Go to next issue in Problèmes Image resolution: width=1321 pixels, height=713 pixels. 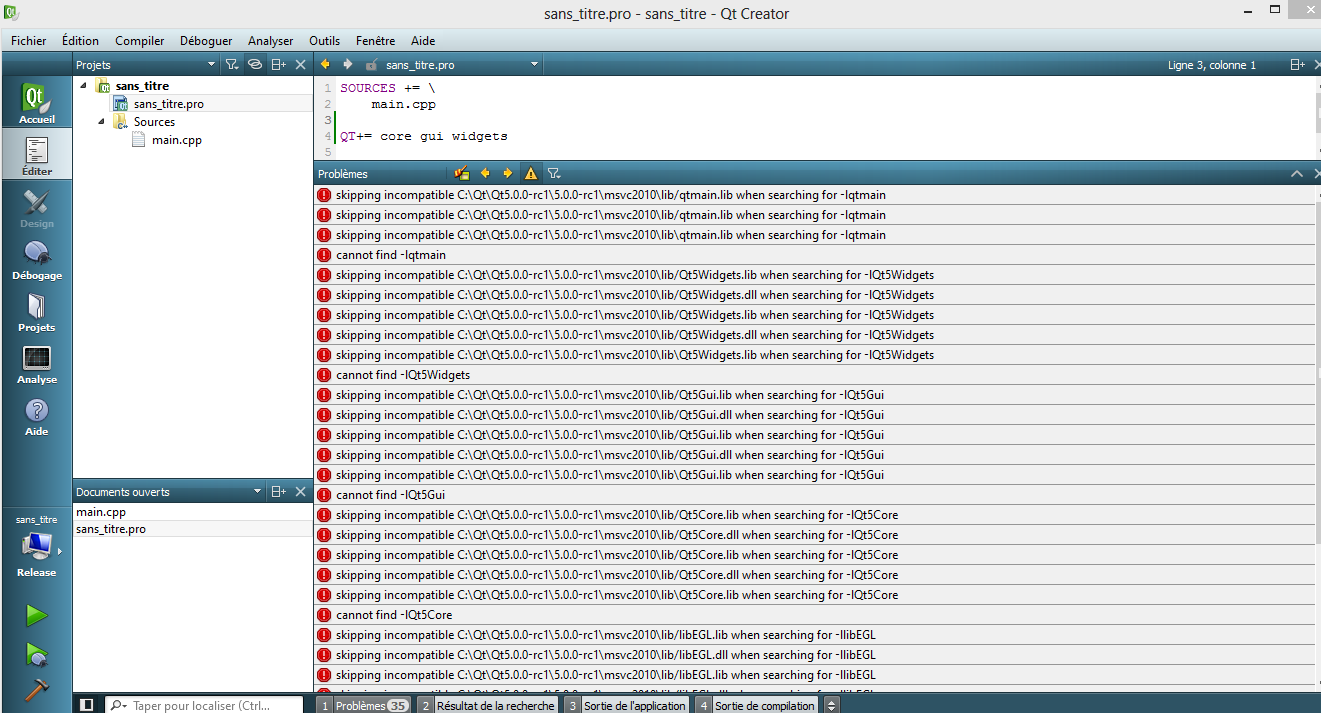pos(507,173)
